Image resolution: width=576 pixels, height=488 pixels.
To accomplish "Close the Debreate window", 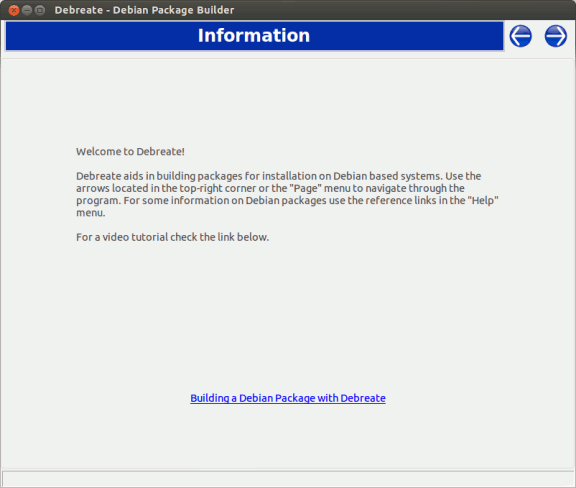I will tap(14, 10).
